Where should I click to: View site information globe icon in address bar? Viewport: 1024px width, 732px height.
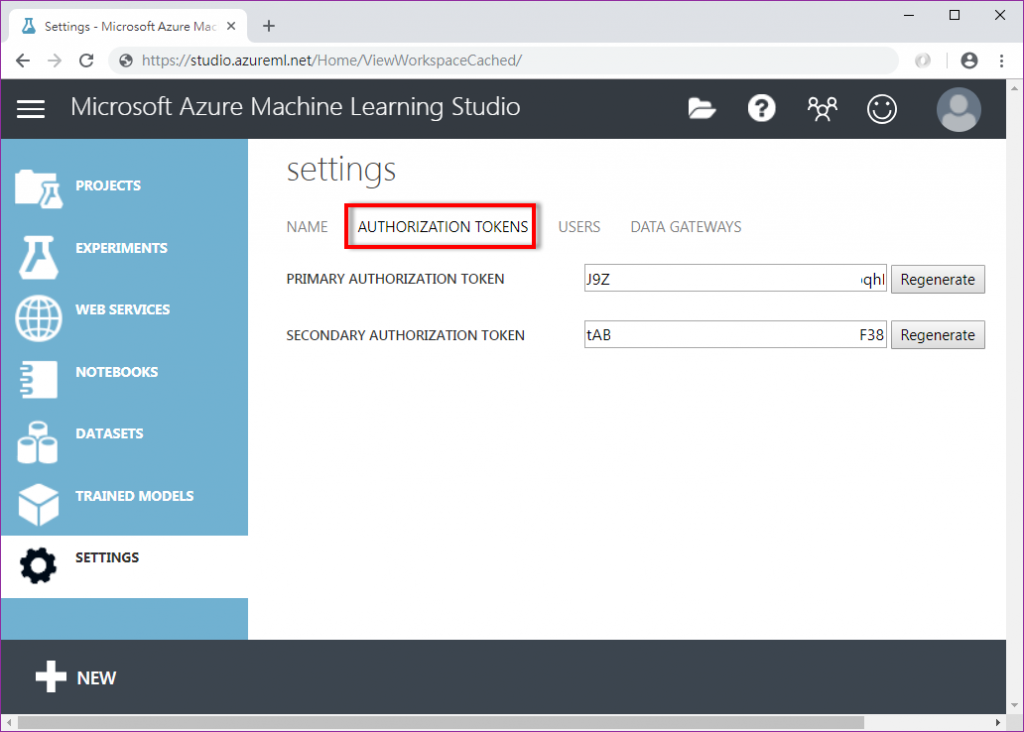click(x=126, y=61)
